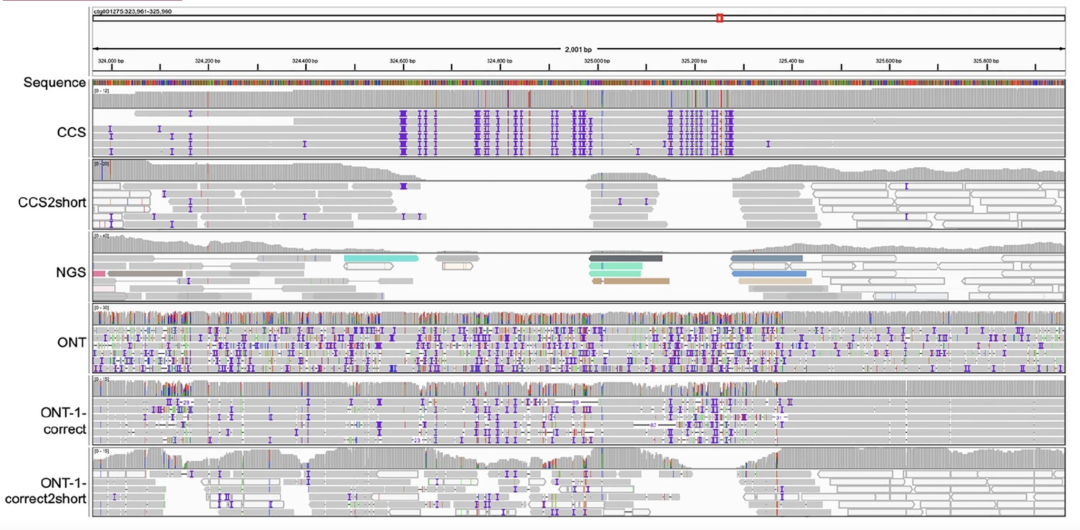Click the 325,600 bp ruler tick label
The image size is (1080, 530).
click(889, 61)
